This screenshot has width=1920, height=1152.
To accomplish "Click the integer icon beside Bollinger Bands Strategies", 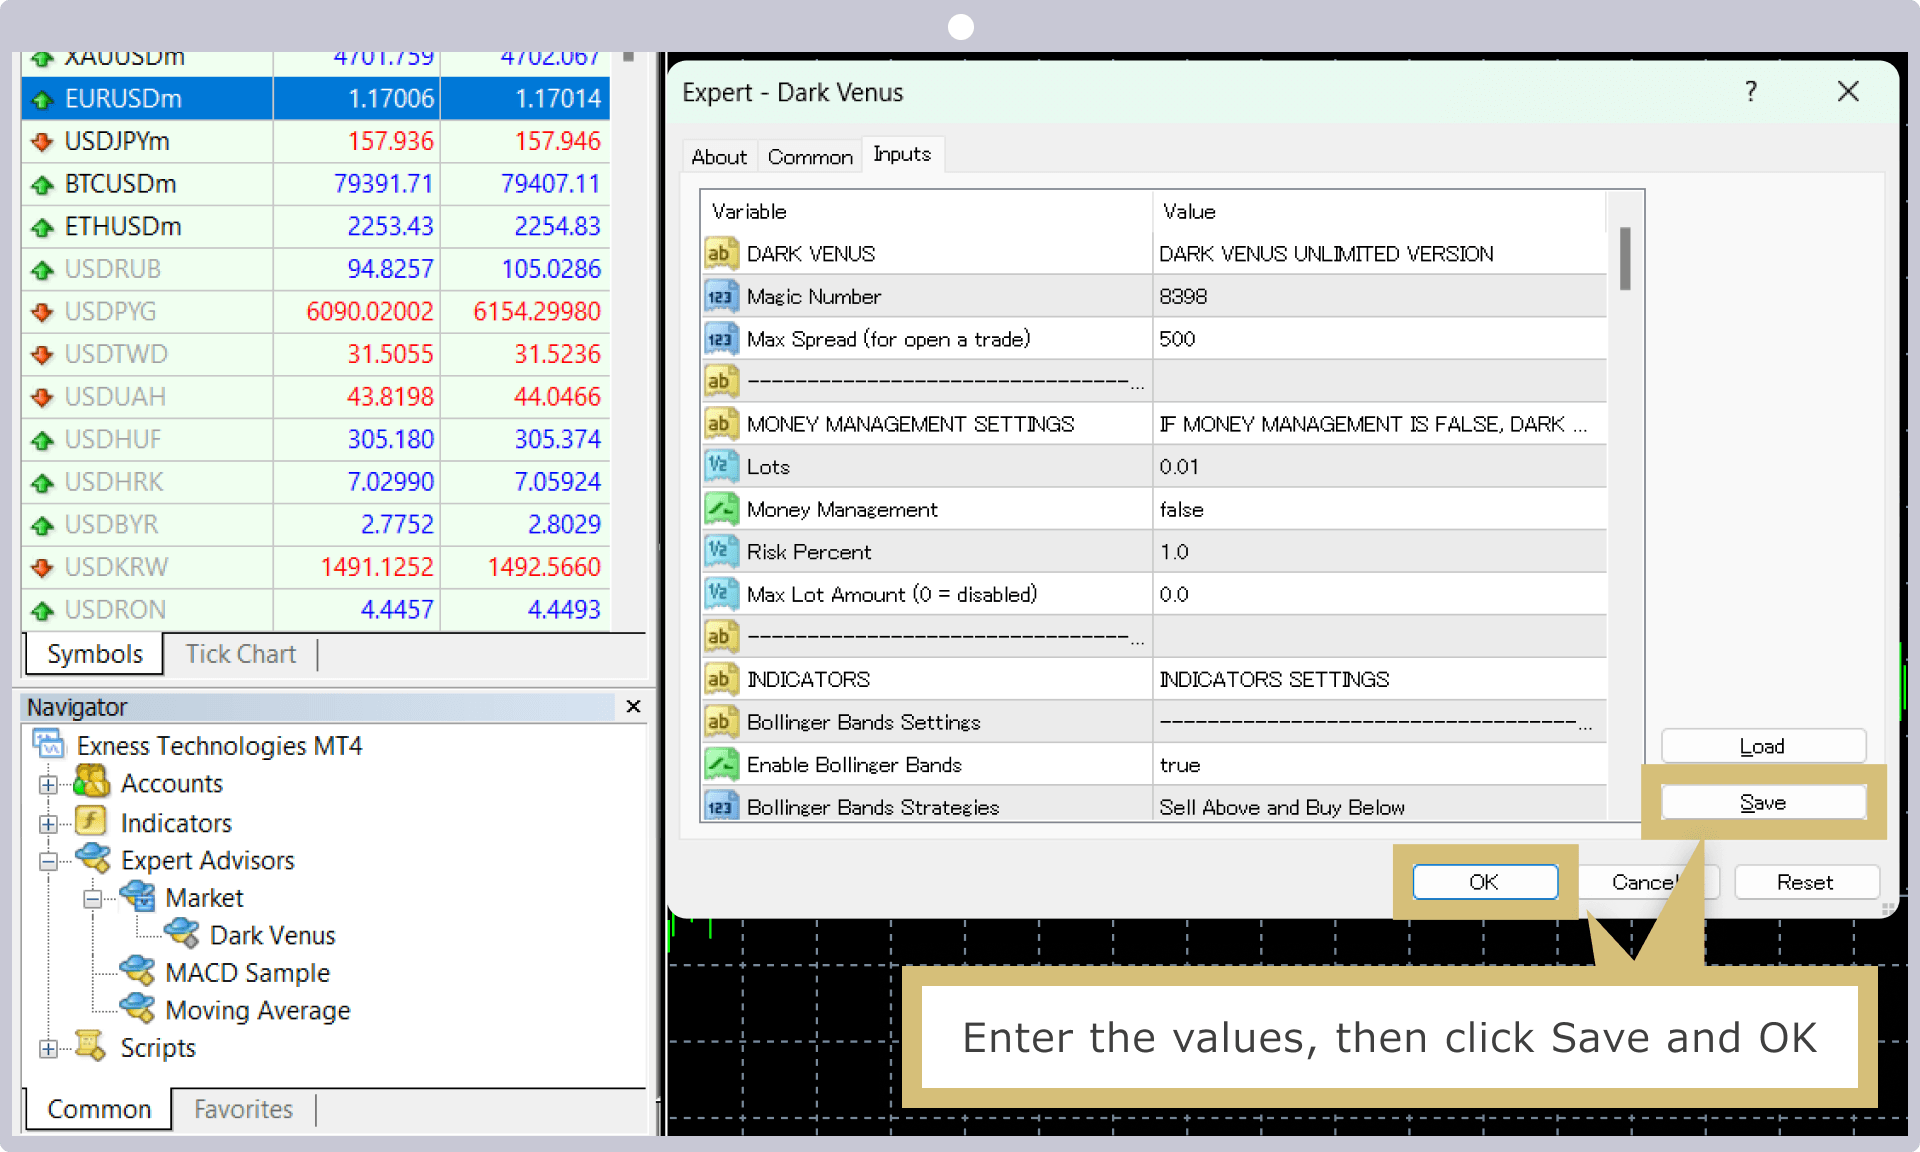I will [721, 806].
